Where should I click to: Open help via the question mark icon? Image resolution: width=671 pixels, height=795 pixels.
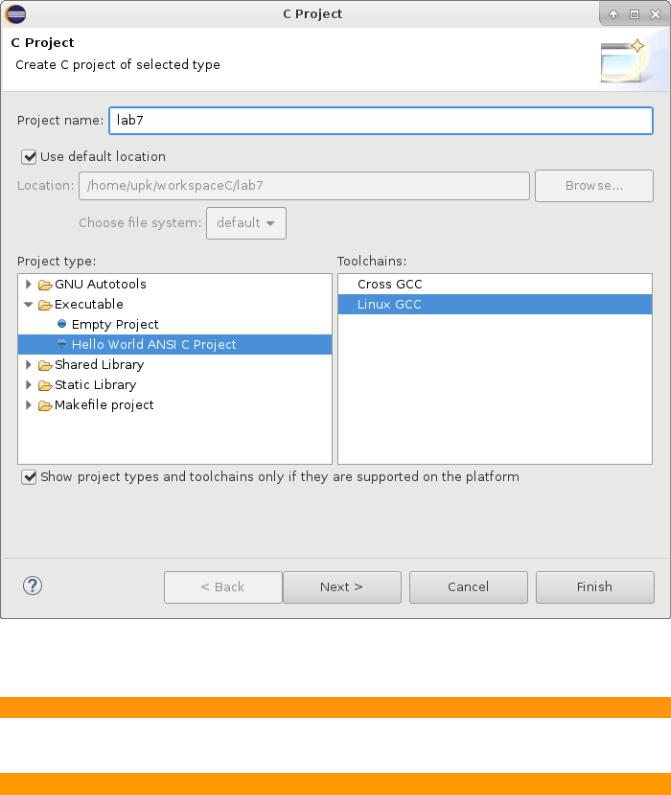[32, 586]
